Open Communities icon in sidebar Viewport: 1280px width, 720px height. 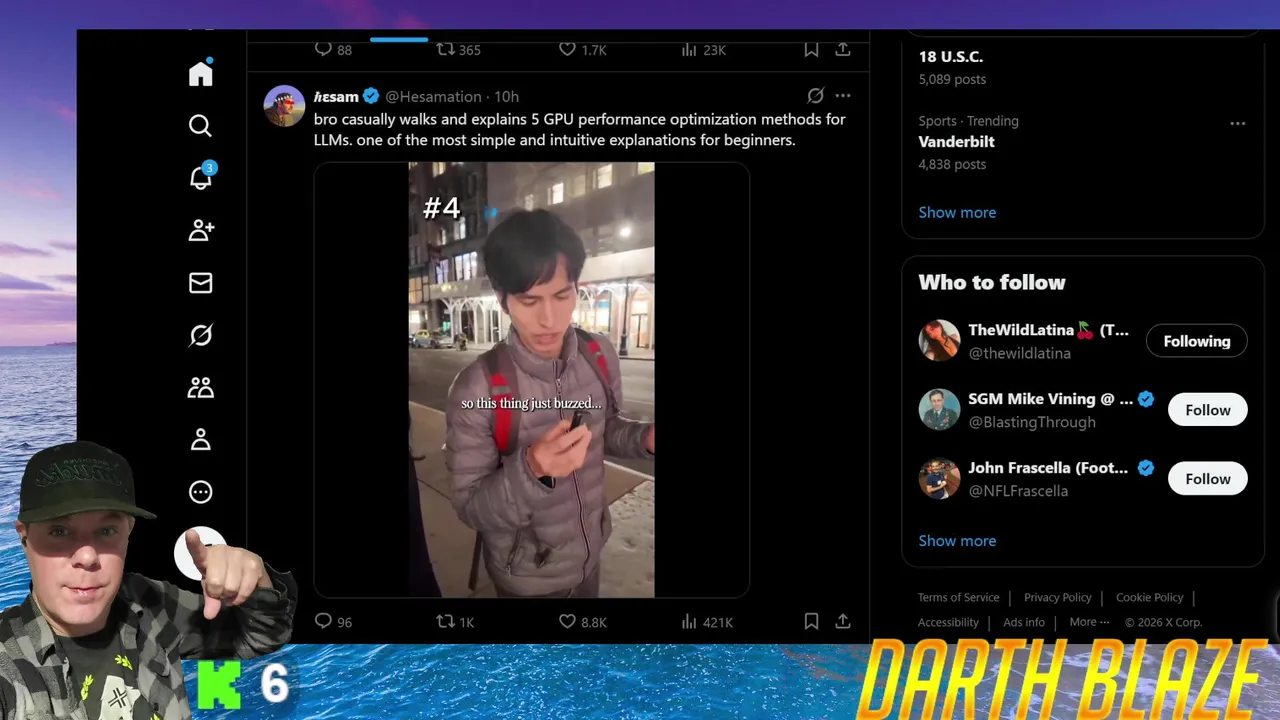click(x=201, y=387)
